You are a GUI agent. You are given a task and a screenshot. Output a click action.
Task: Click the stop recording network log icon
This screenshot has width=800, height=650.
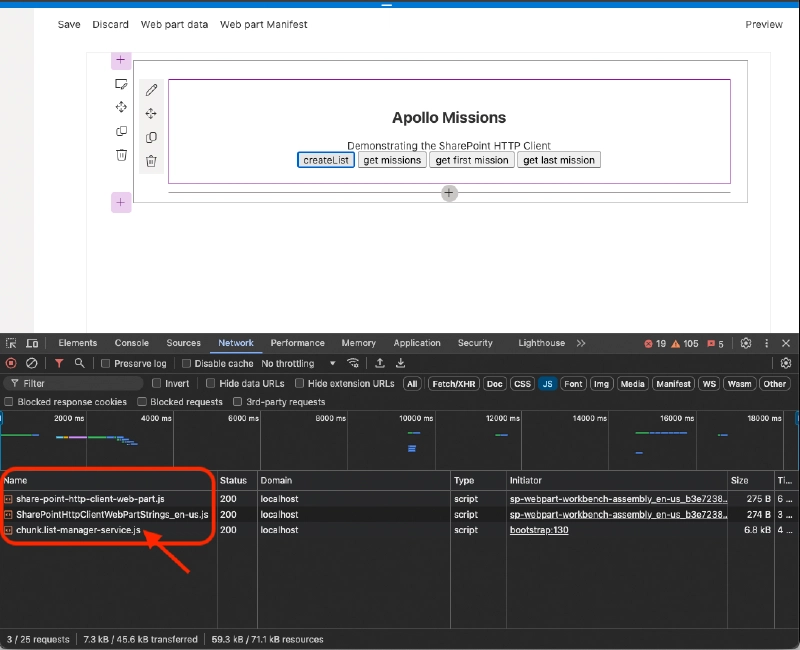[x=11, y=363]
